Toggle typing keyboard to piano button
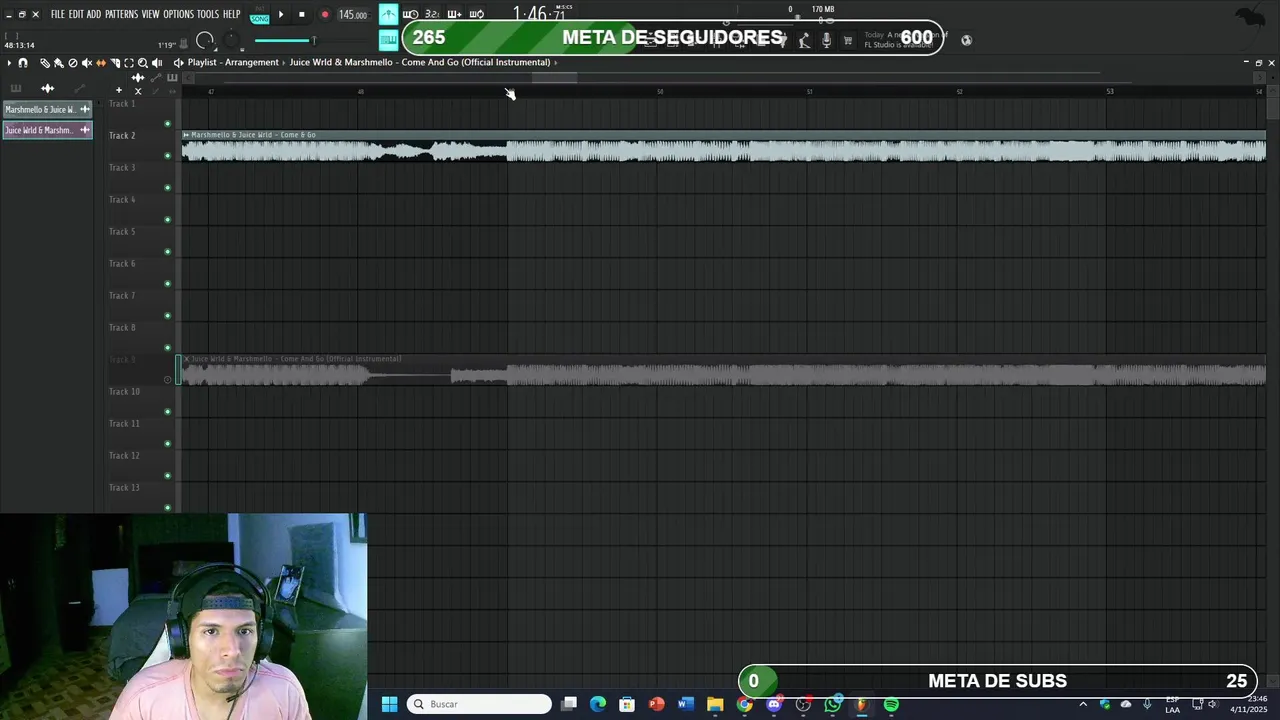The height and width of the screenshot is (720, 1280). pyautogui.click(x=388, y=39)
